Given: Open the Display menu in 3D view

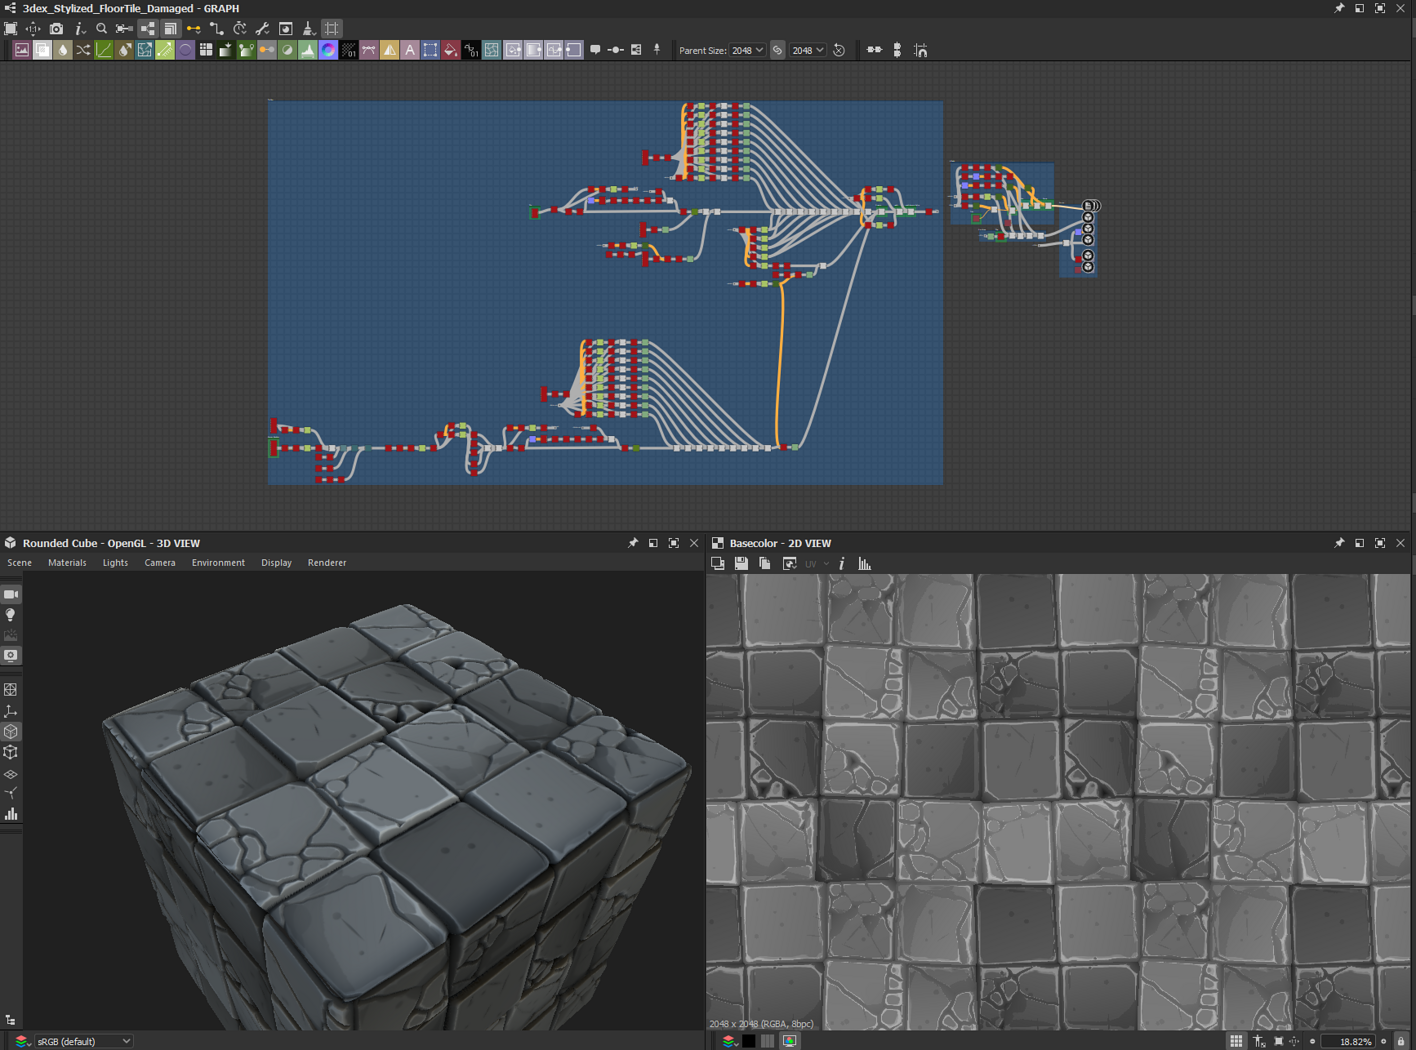Looking at the screenshot, I should (x=276, y=563).
